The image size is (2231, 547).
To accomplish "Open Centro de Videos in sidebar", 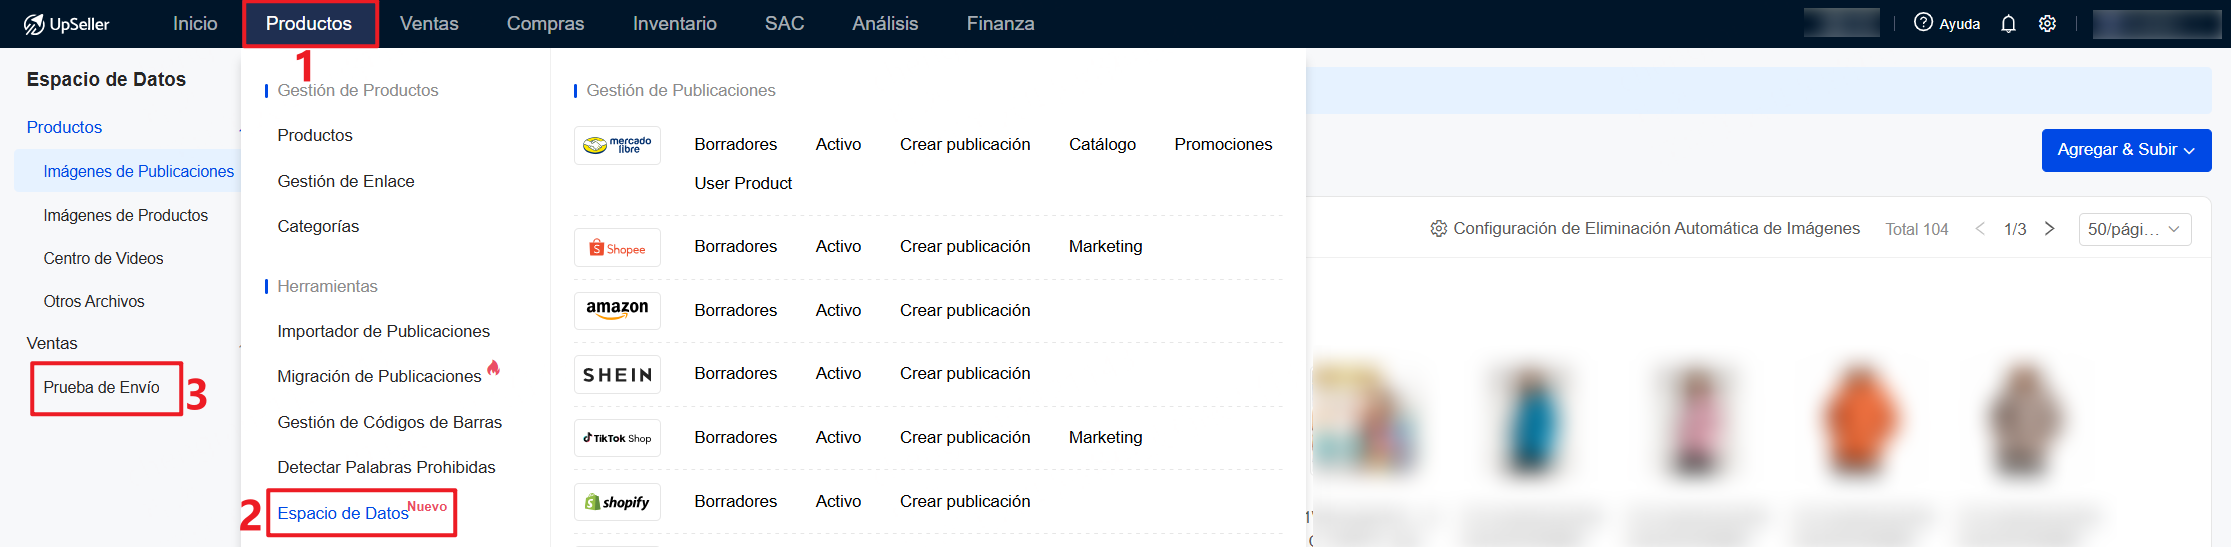I will coord(103,258).
